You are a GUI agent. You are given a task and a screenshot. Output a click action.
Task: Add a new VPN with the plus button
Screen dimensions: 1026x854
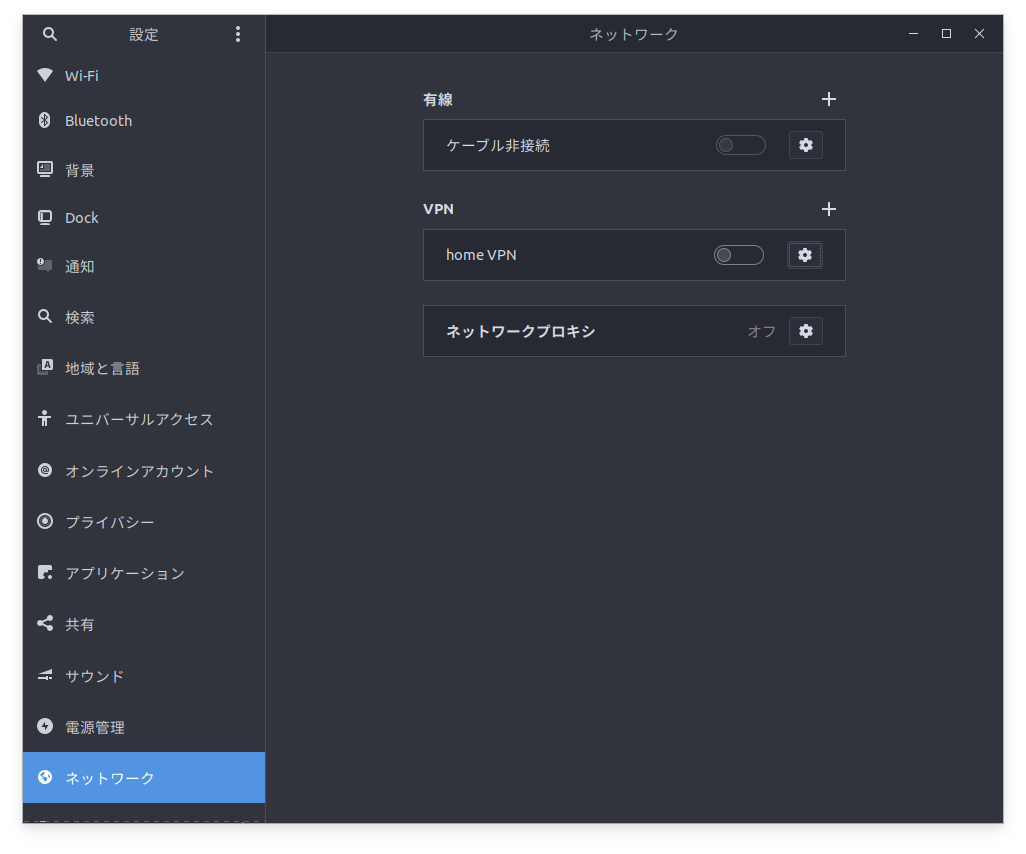(x=829, y=209)
